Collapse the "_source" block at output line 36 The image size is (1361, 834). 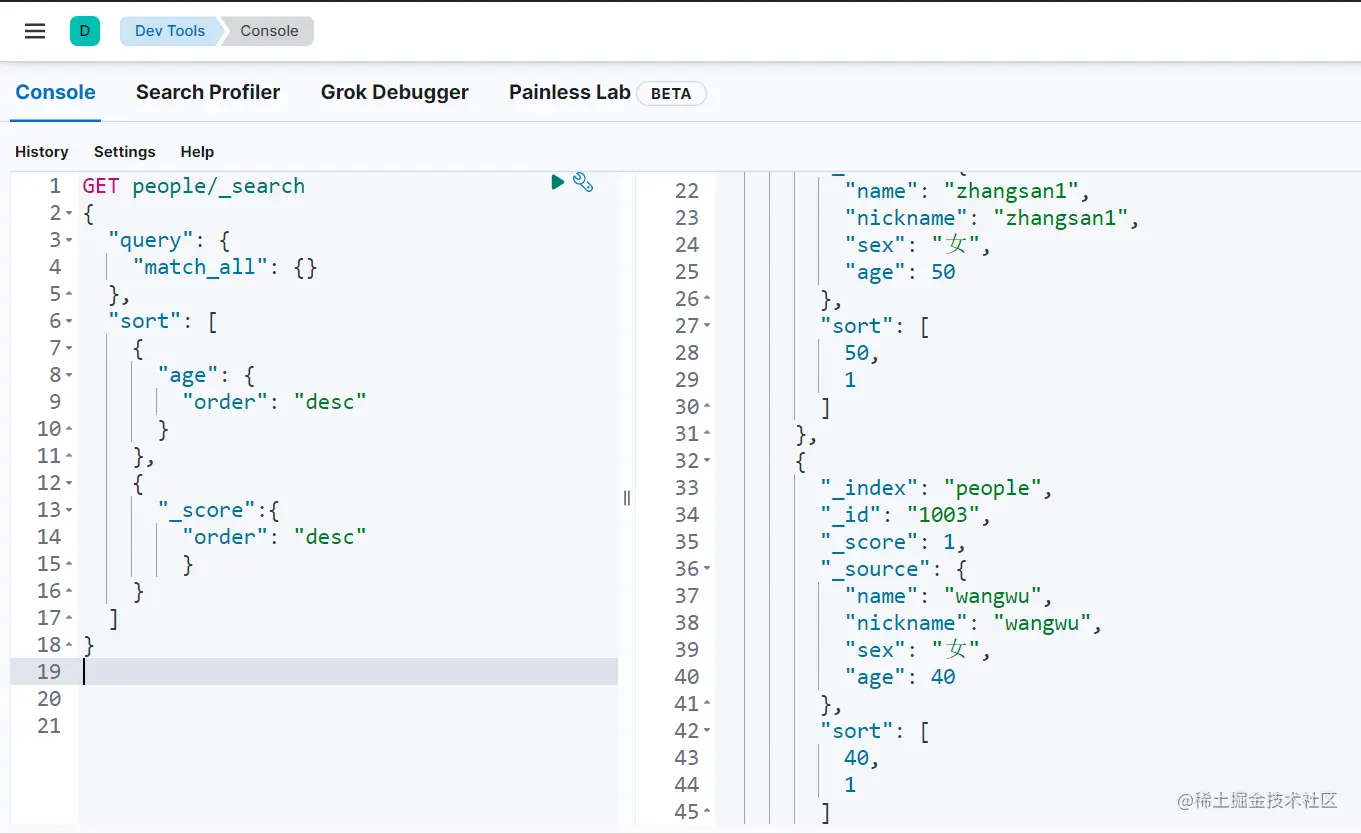click(707, 569)
